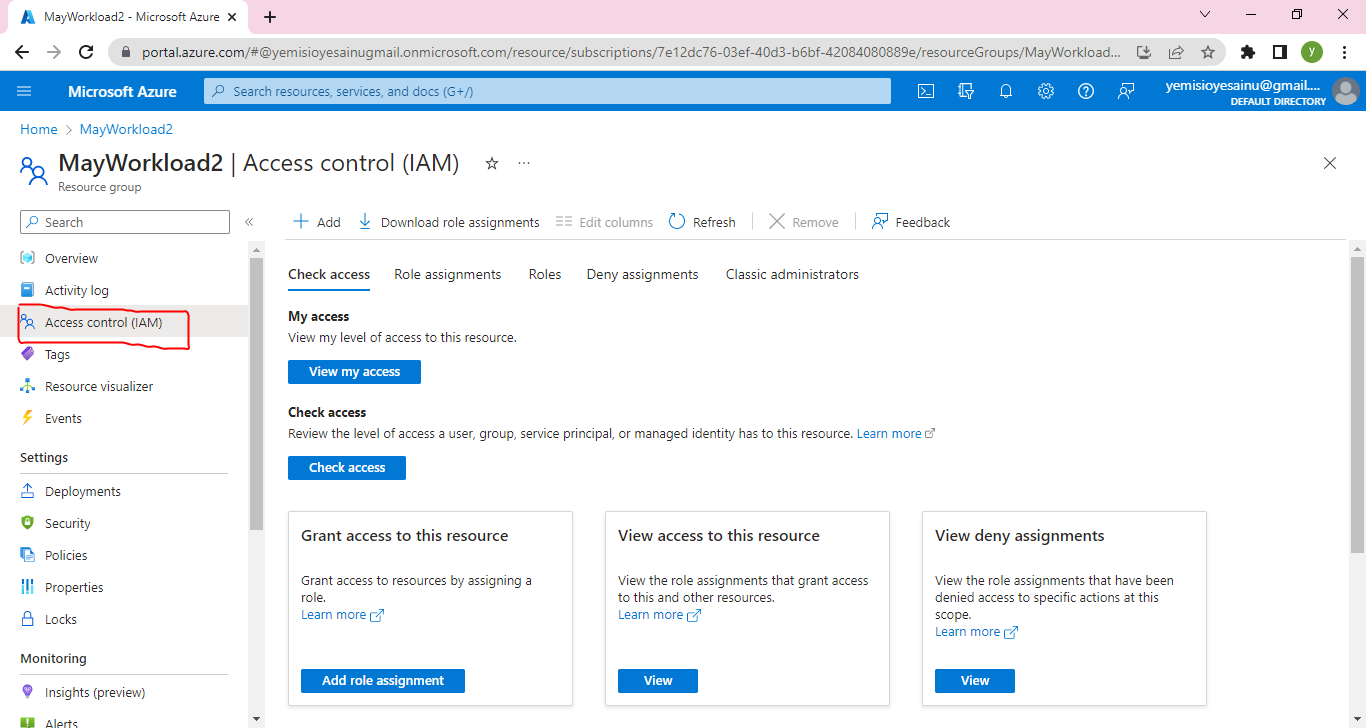1366x728 pixels.
Task: Open the Help question mark icon
Action: coord(1086,91)
